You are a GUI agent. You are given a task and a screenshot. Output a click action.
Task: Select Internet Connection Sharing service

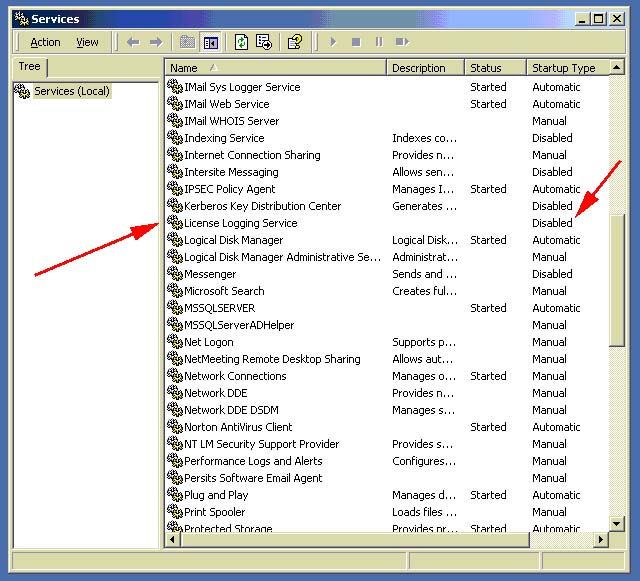(252, 155)
